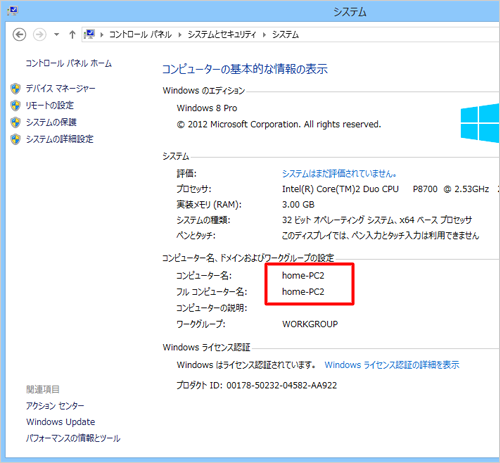Open リモートの設定
500x463 pixels.
coord(50,105)
